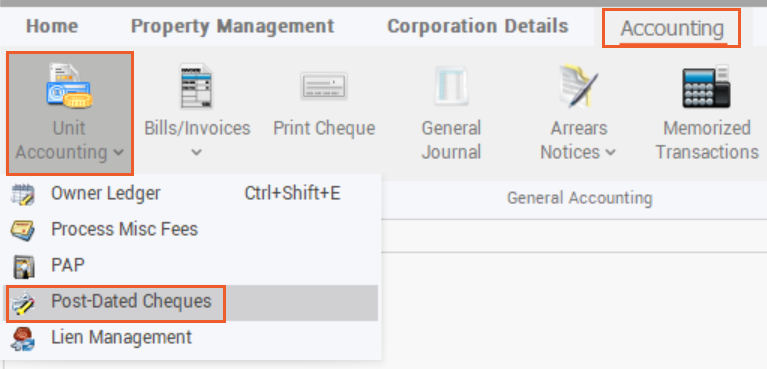Go to the Corporation Details tab
767x369 pixels.
(x=478, y=26)
